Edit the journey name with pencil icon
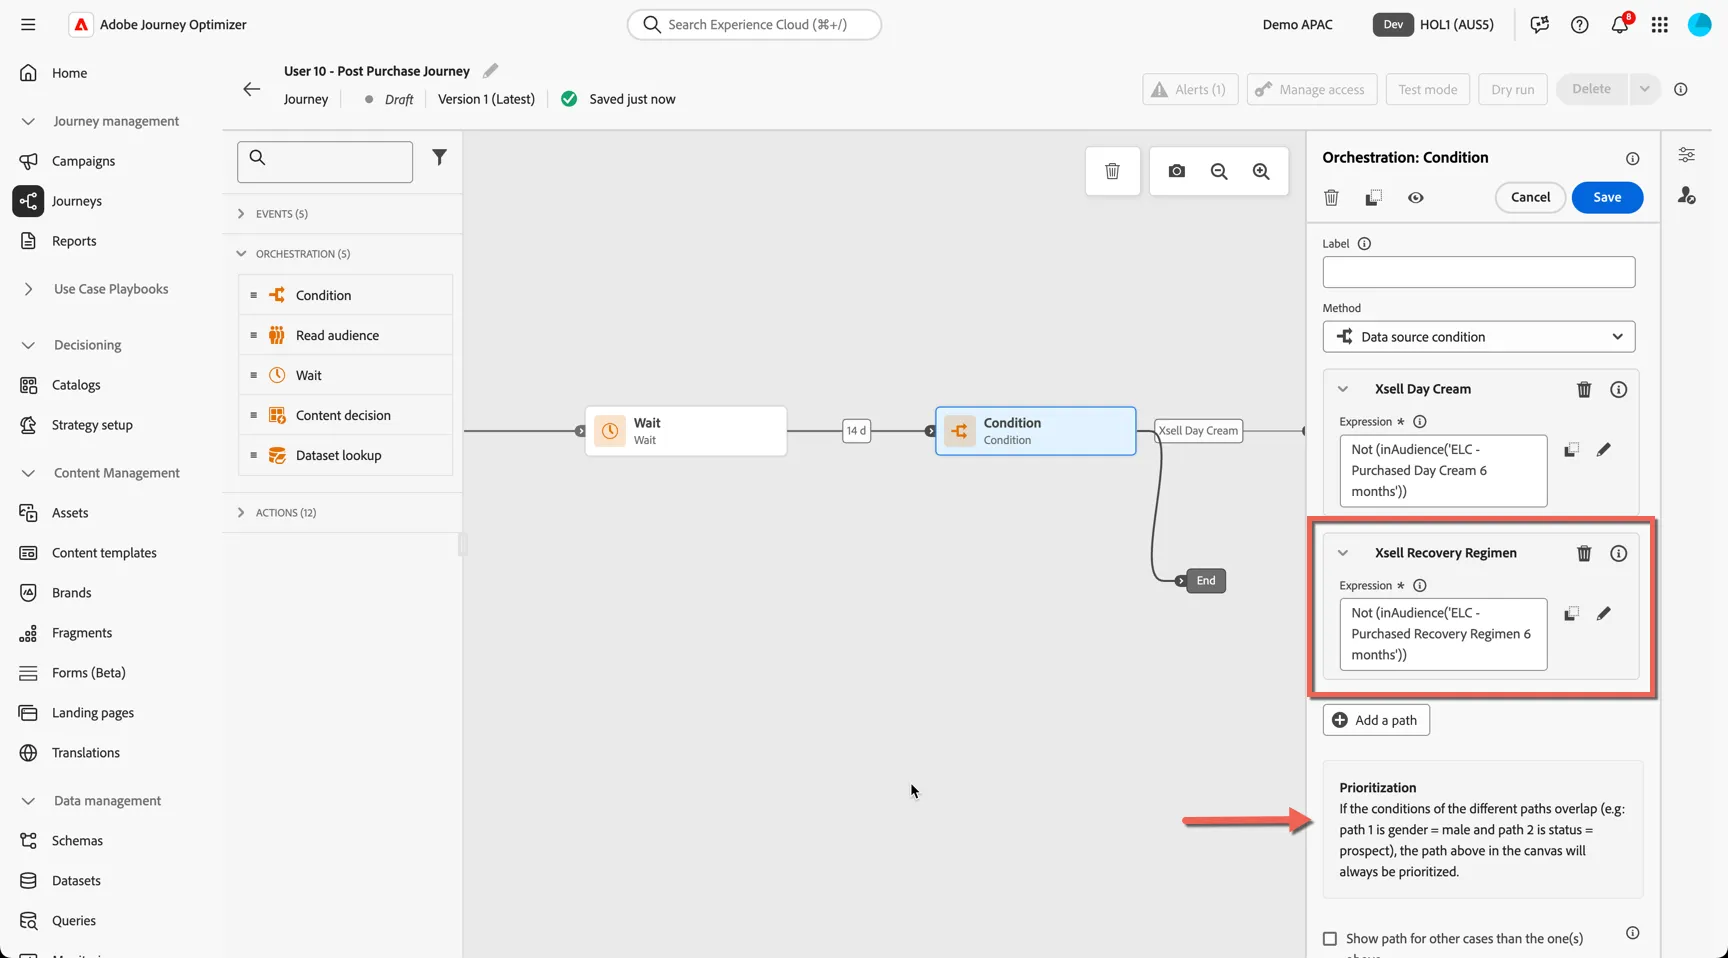This screenshot has width=1728, height=958. click(490, 71)
